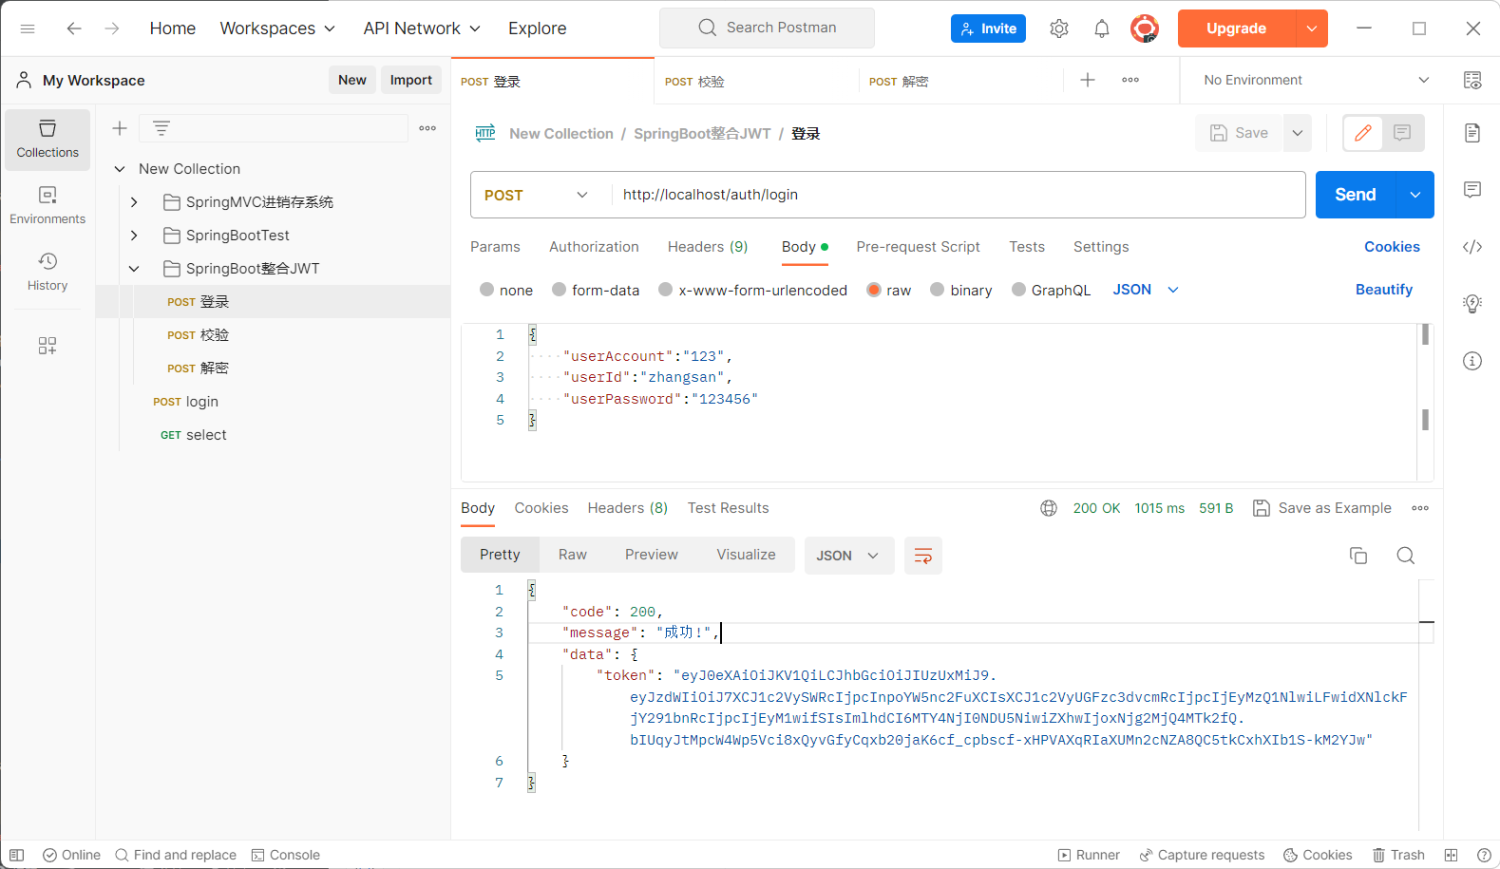The image size is (1500, 869).
Task: Switch to the Authorization tab
Action: pyautogui.click(x=594, y=247)
